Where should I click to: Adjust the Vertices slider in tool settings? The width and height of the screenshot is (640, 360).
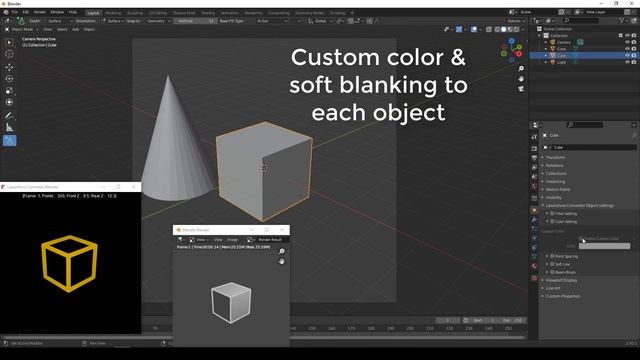click(x=195, y=21)
